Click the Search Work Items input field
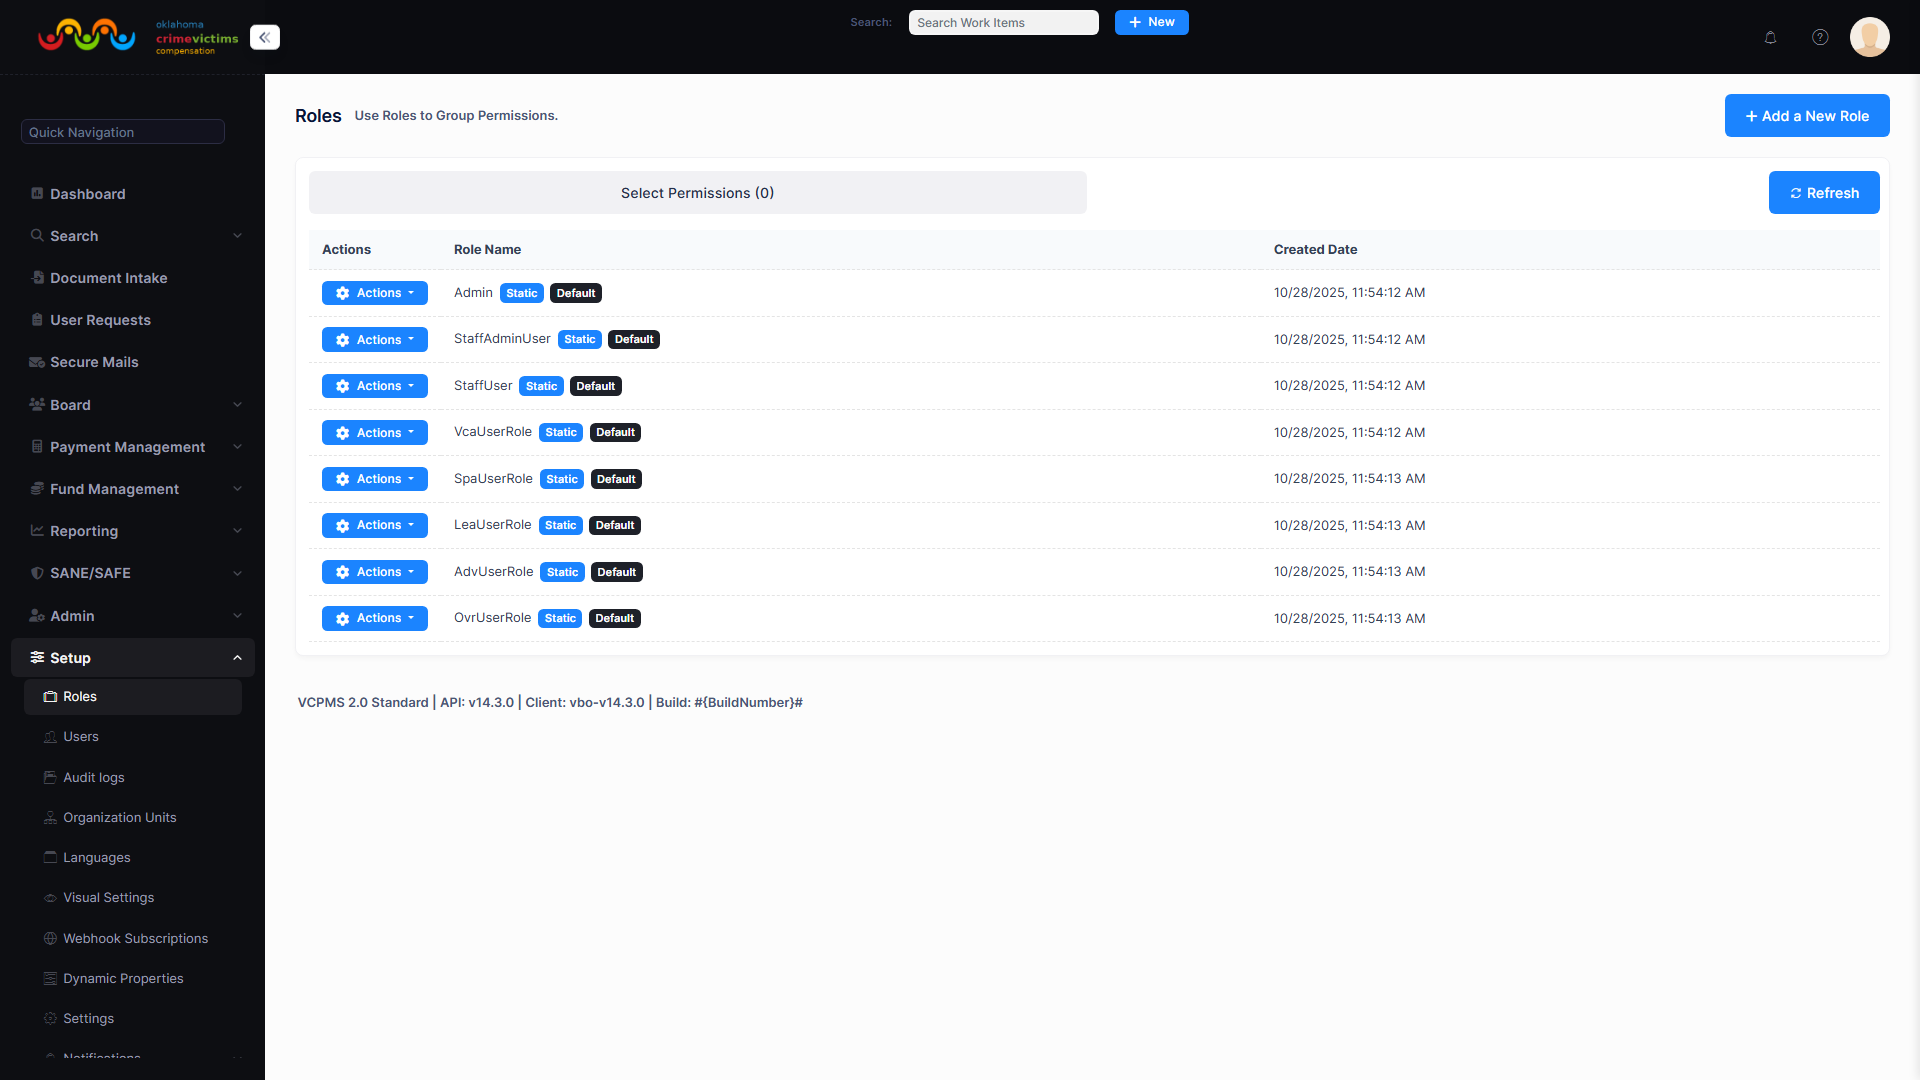 coord(1003,22)
